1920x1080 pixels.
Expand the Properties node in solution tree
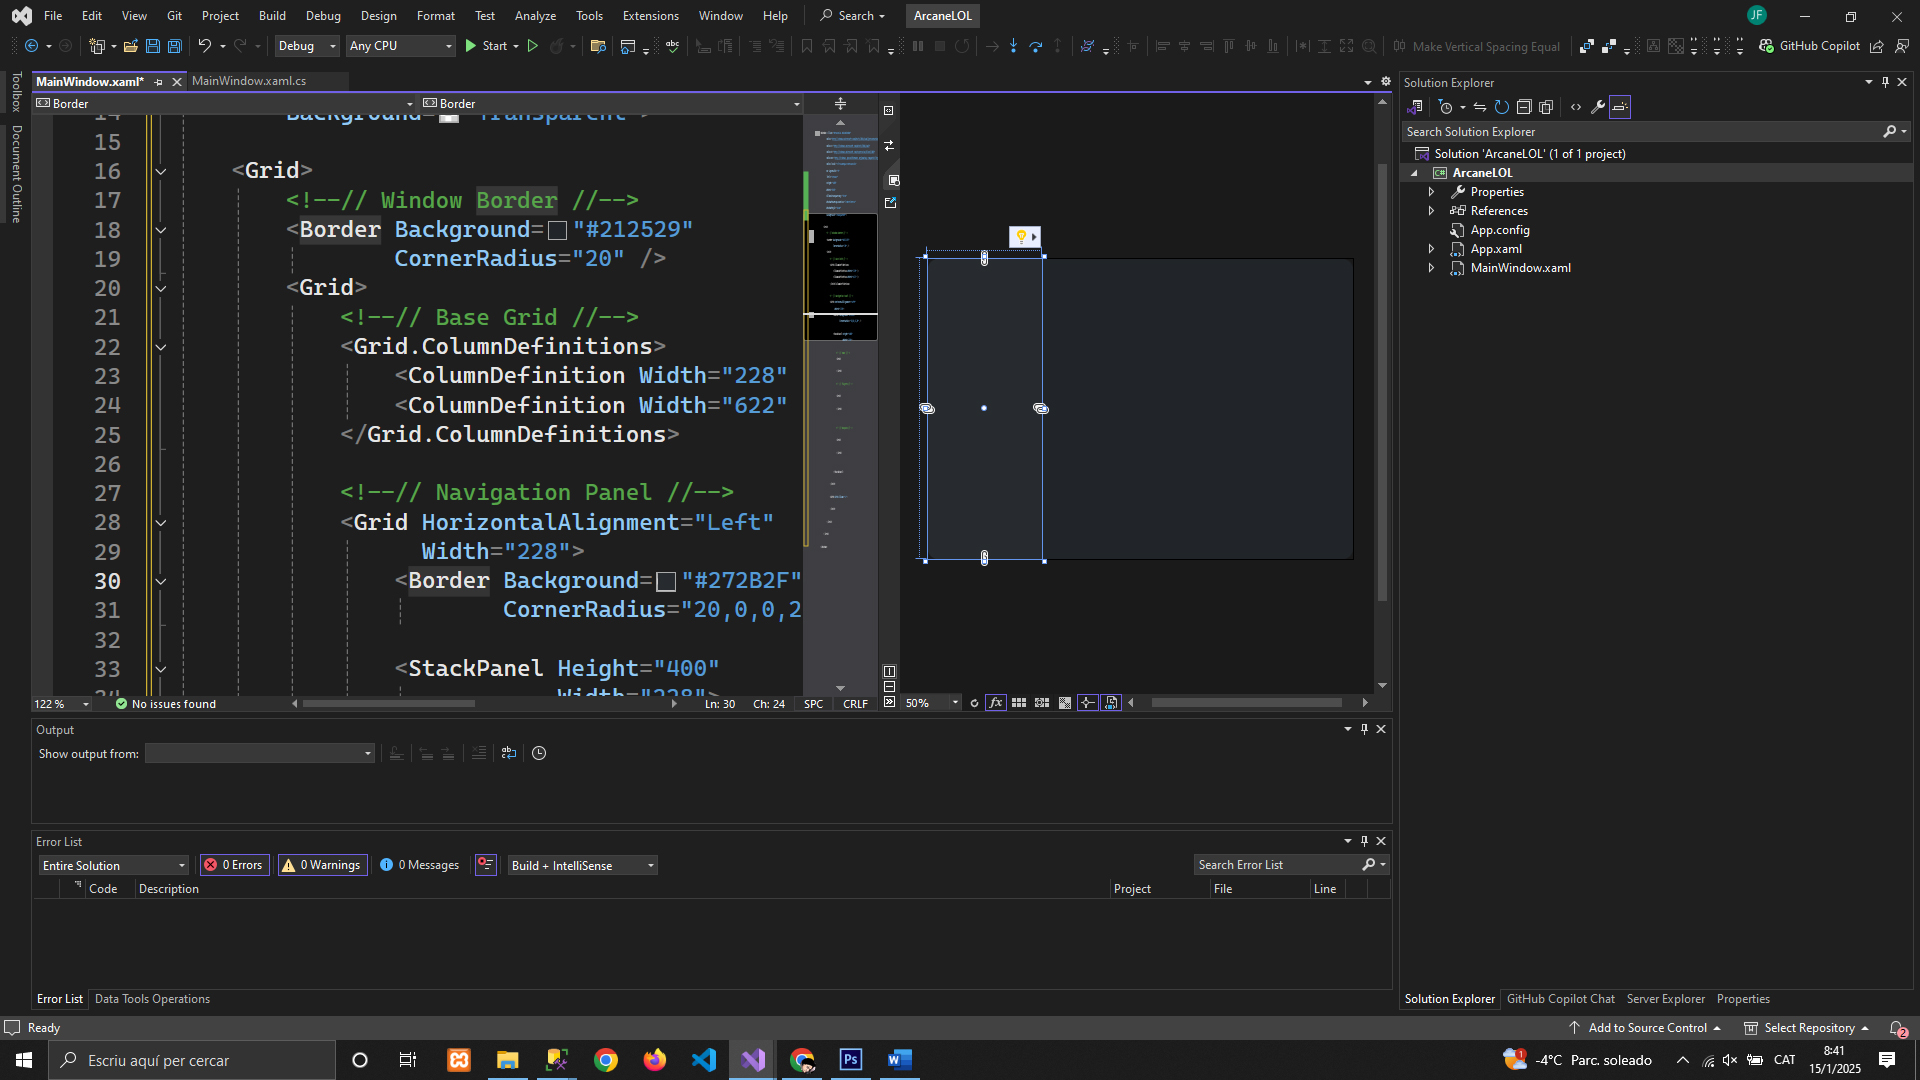[x=1432, y=192]
